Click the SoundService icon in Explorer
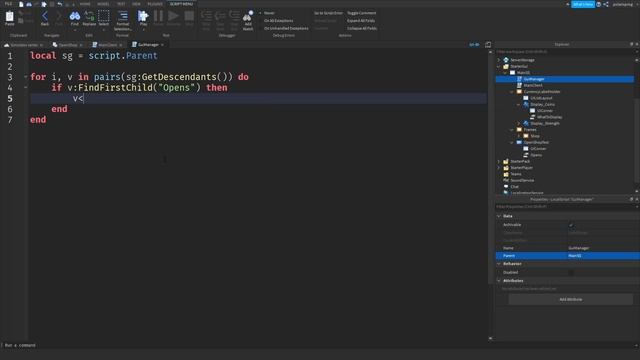Image resolution: width=640 pixels, height=360 pixels. tap(506, 180)
